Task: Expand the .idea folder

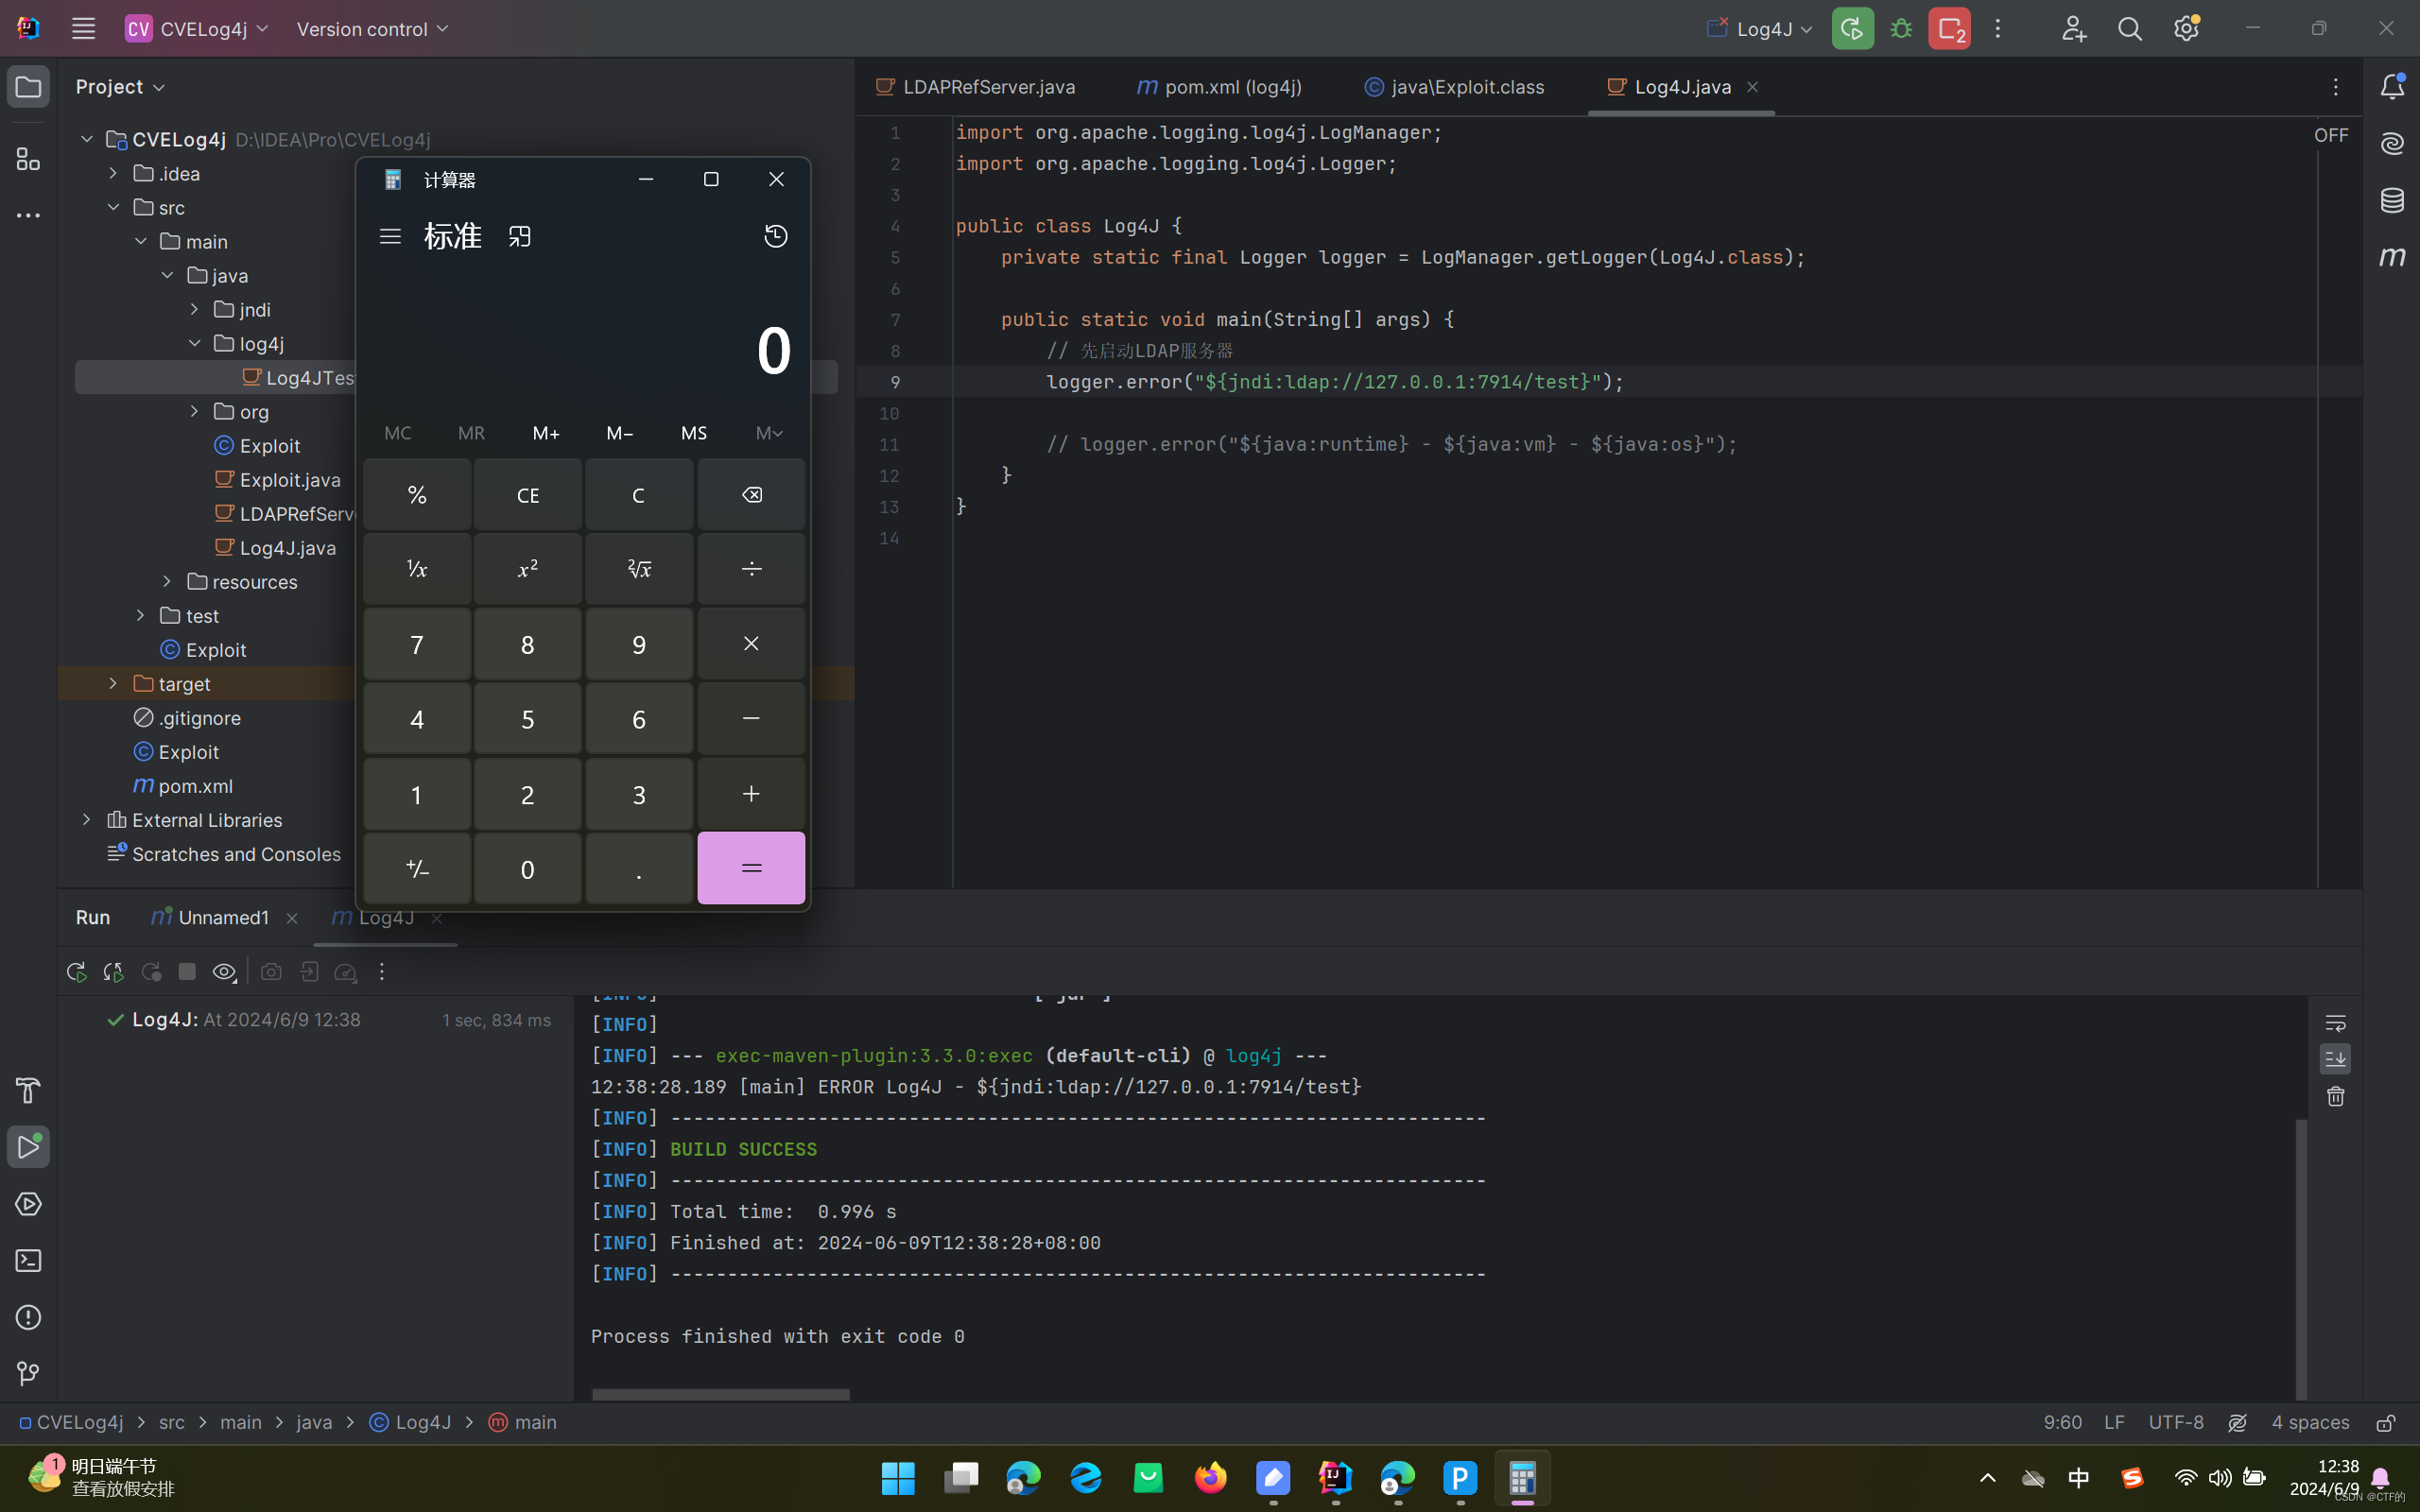Action: click(x=113, y=173)
